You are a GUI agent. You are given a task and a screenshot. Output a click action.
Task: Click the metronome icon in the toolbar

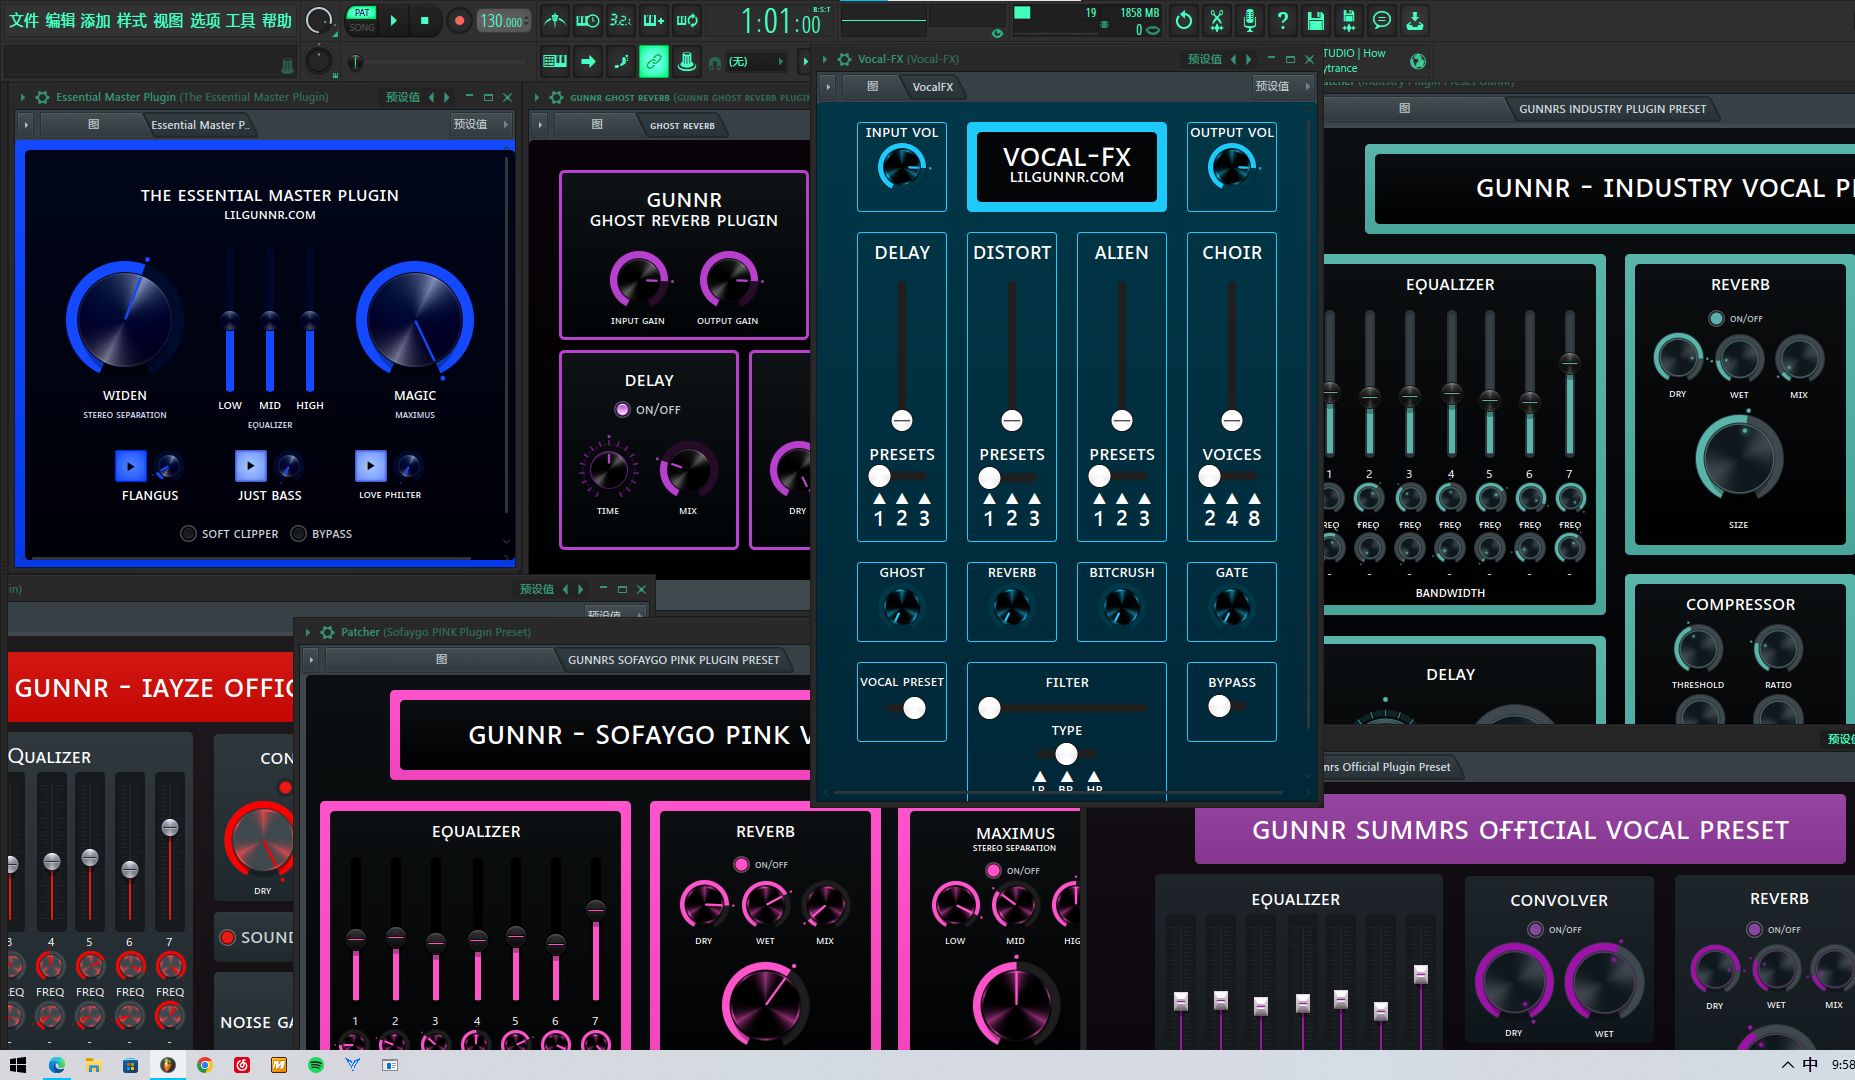click(555, 20)
